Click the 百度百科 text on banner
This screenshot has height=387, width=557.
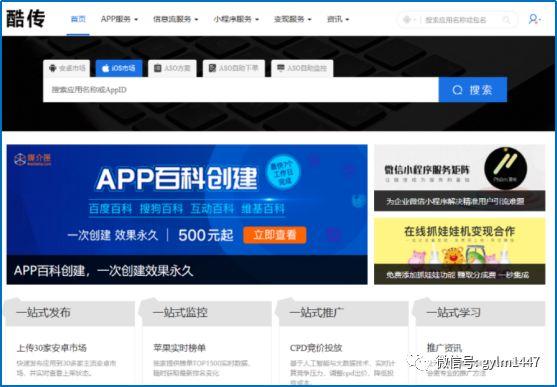coord(110,209)
